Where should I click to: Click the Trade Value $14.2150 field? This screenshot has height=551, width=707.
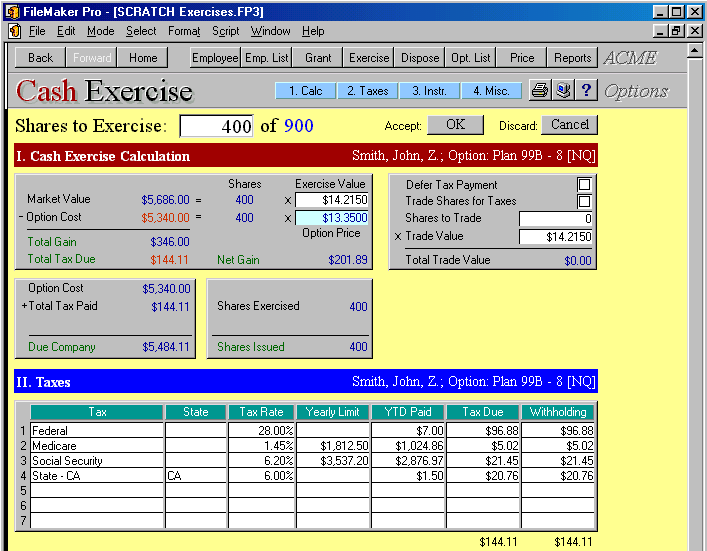click(x=556, y=237)
